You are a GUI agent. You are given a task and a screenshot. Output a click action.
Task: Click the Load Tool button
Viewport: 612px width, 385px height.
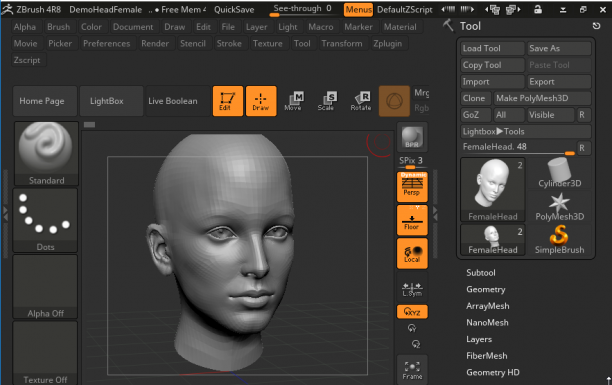492,48
